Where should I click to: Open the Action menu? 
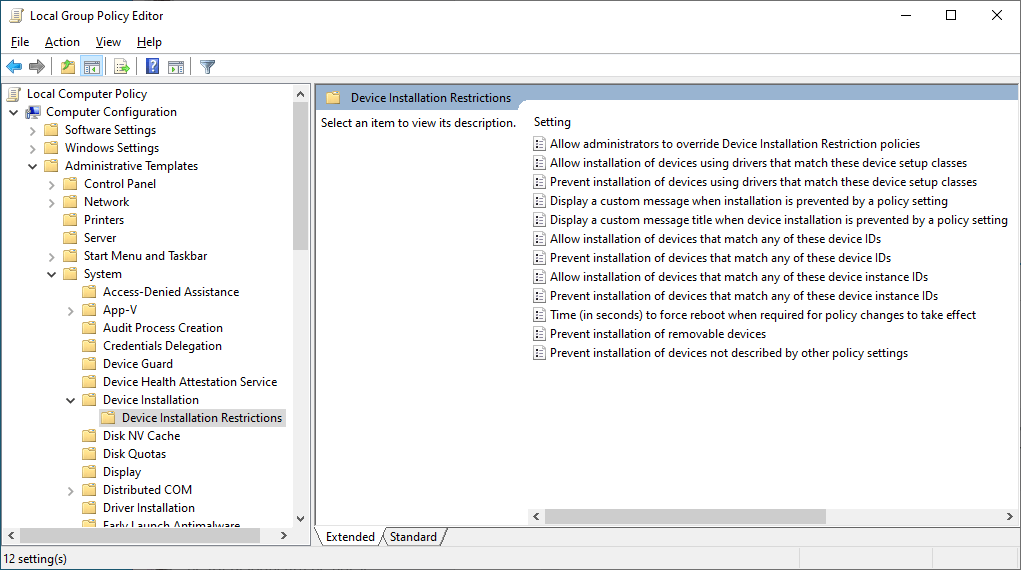pos(62,42)
